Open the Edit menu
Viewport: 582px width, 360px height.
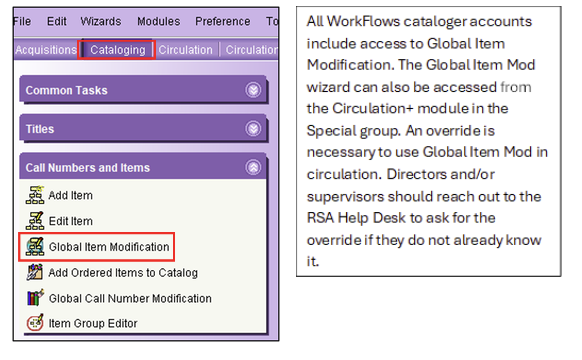(x=56, y=22)
